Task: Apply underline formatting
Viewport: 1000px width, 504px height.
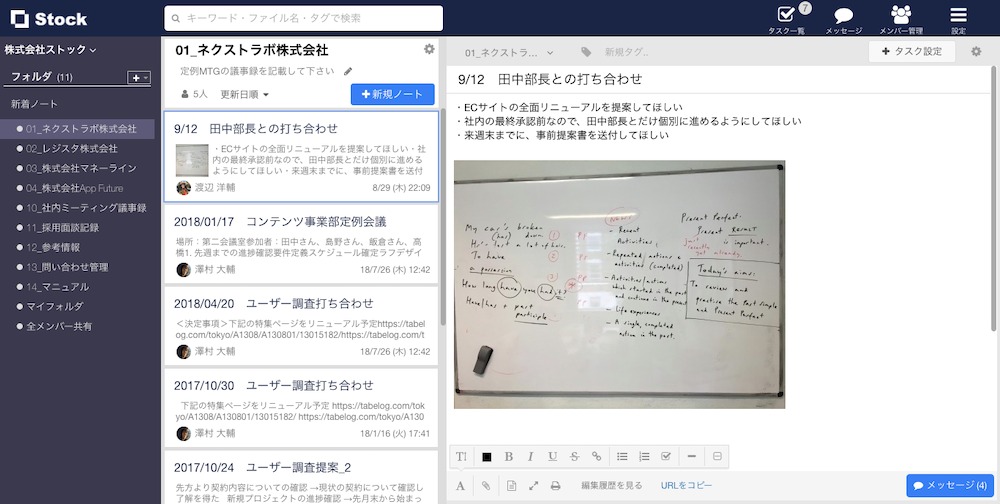Action: pyautogui.click(x=552, y=456)
